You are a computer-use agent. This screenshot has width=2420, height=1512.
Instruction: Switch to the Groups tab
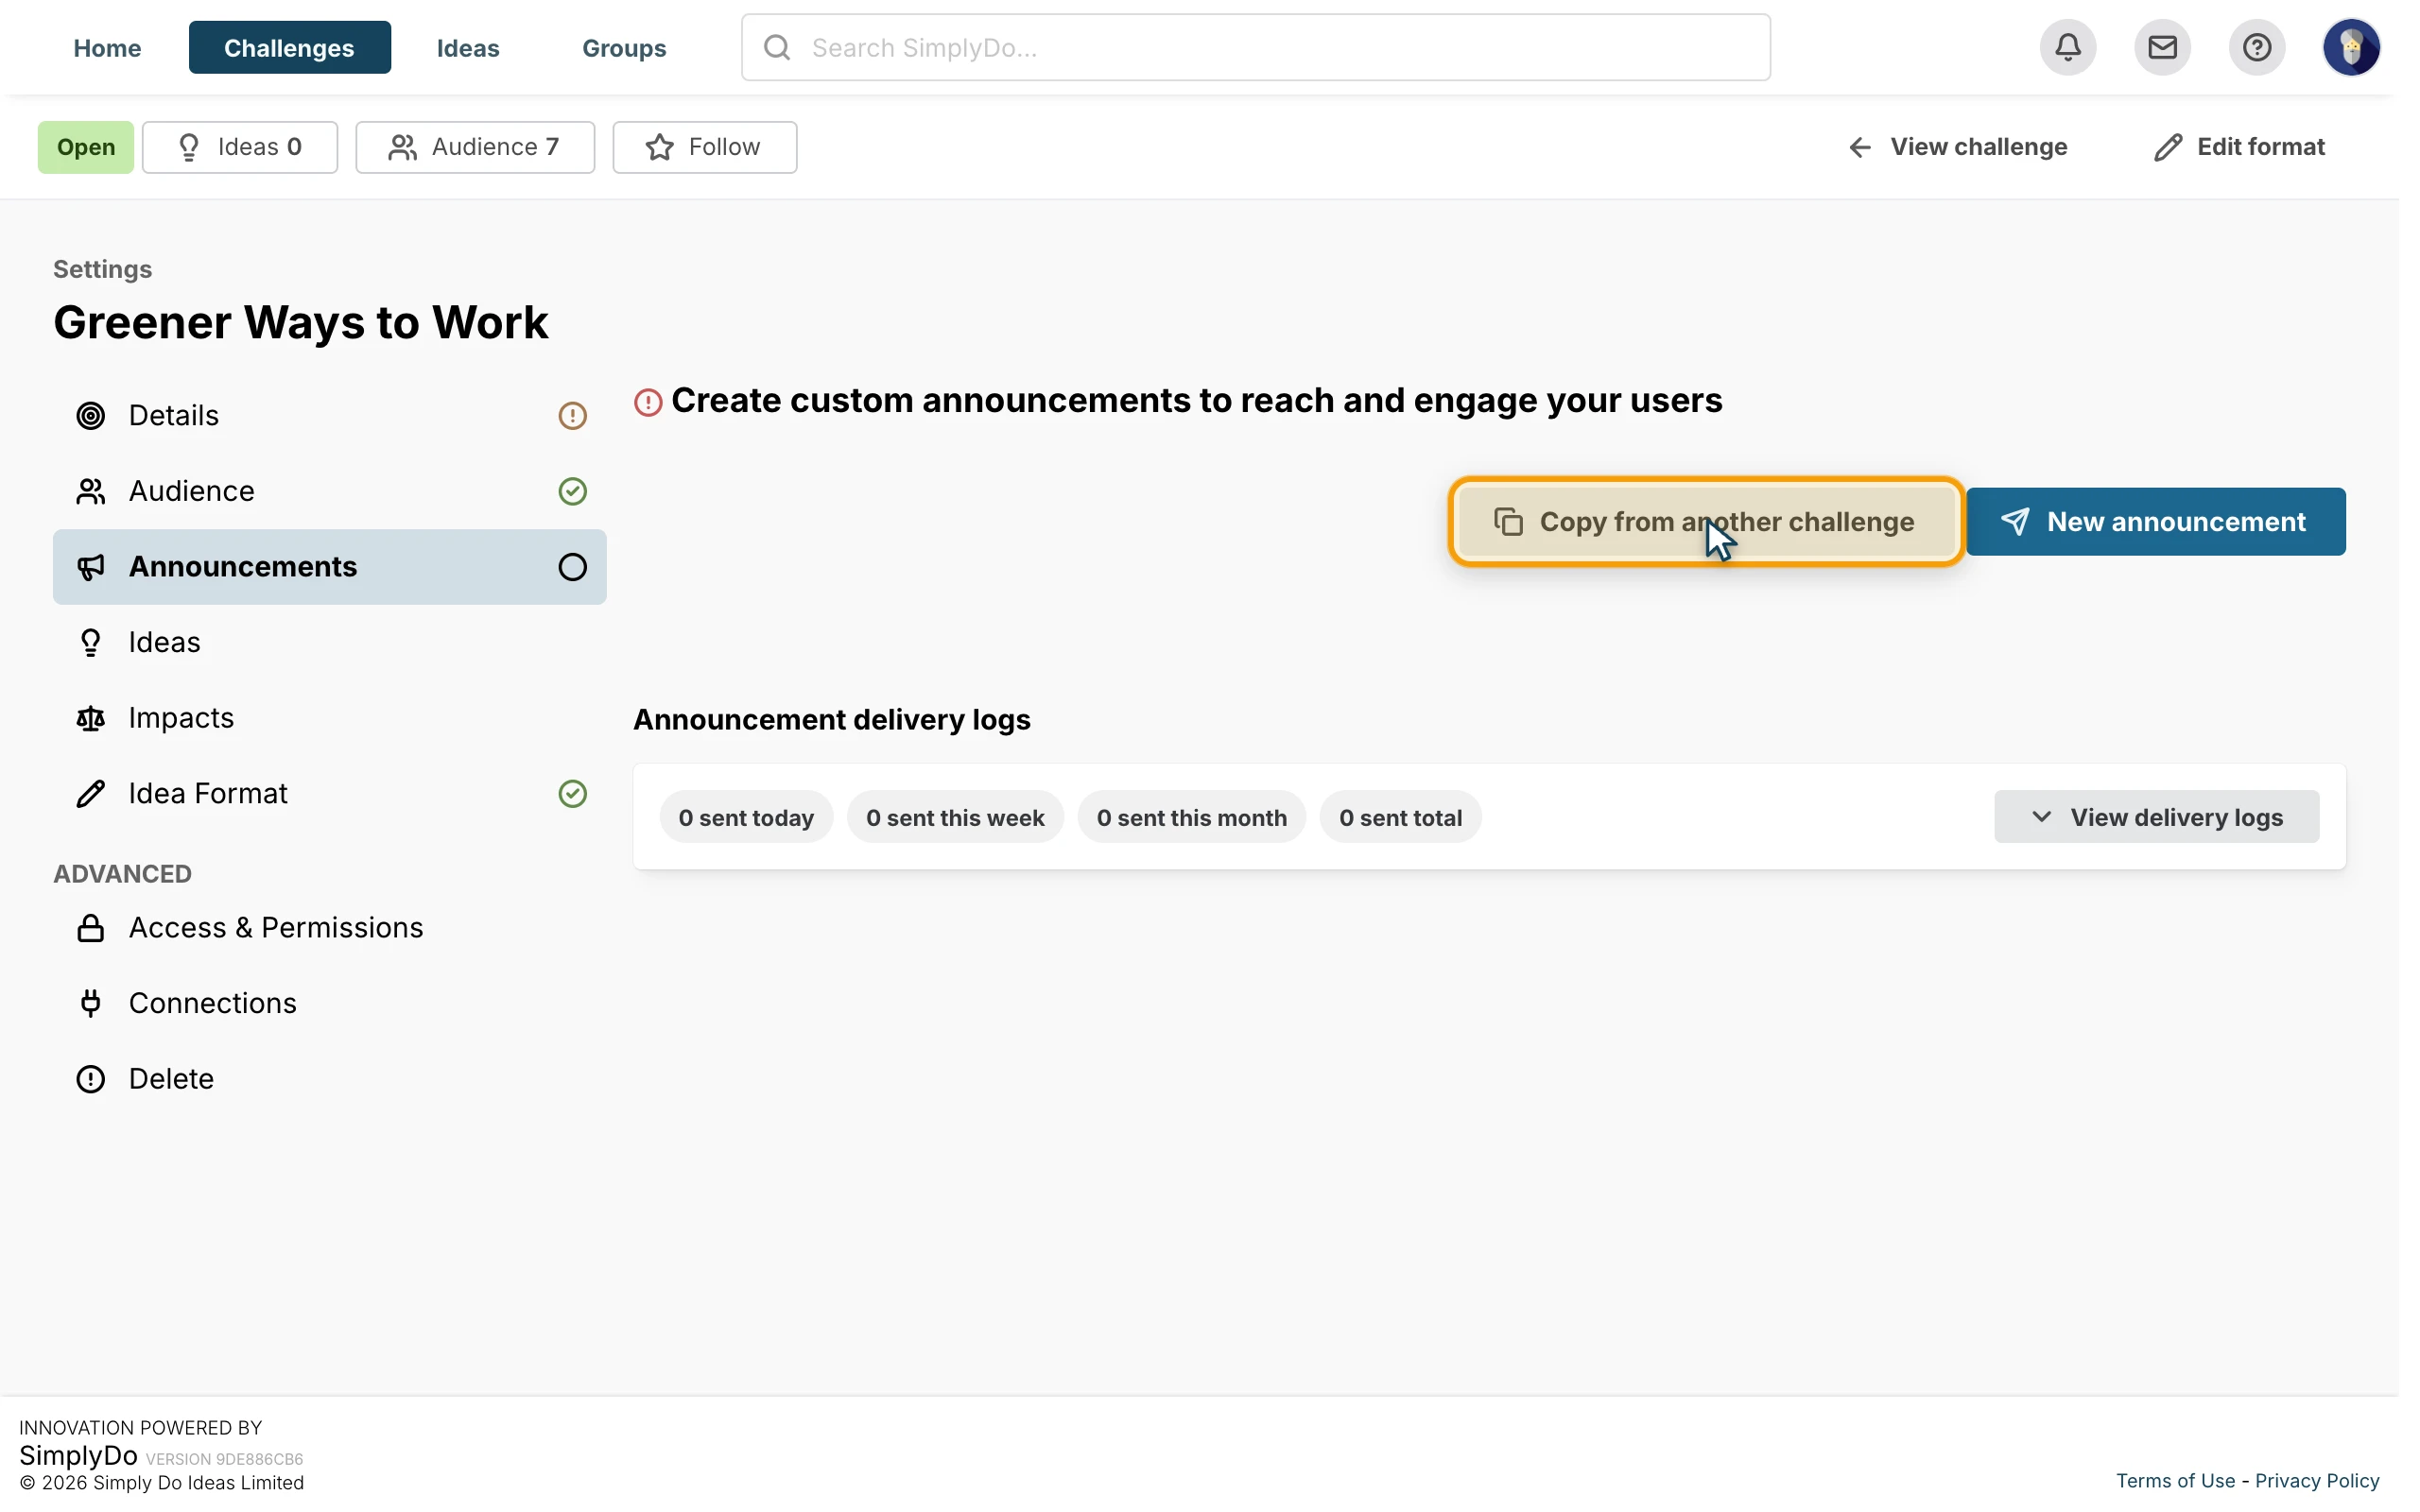(624, 47)
